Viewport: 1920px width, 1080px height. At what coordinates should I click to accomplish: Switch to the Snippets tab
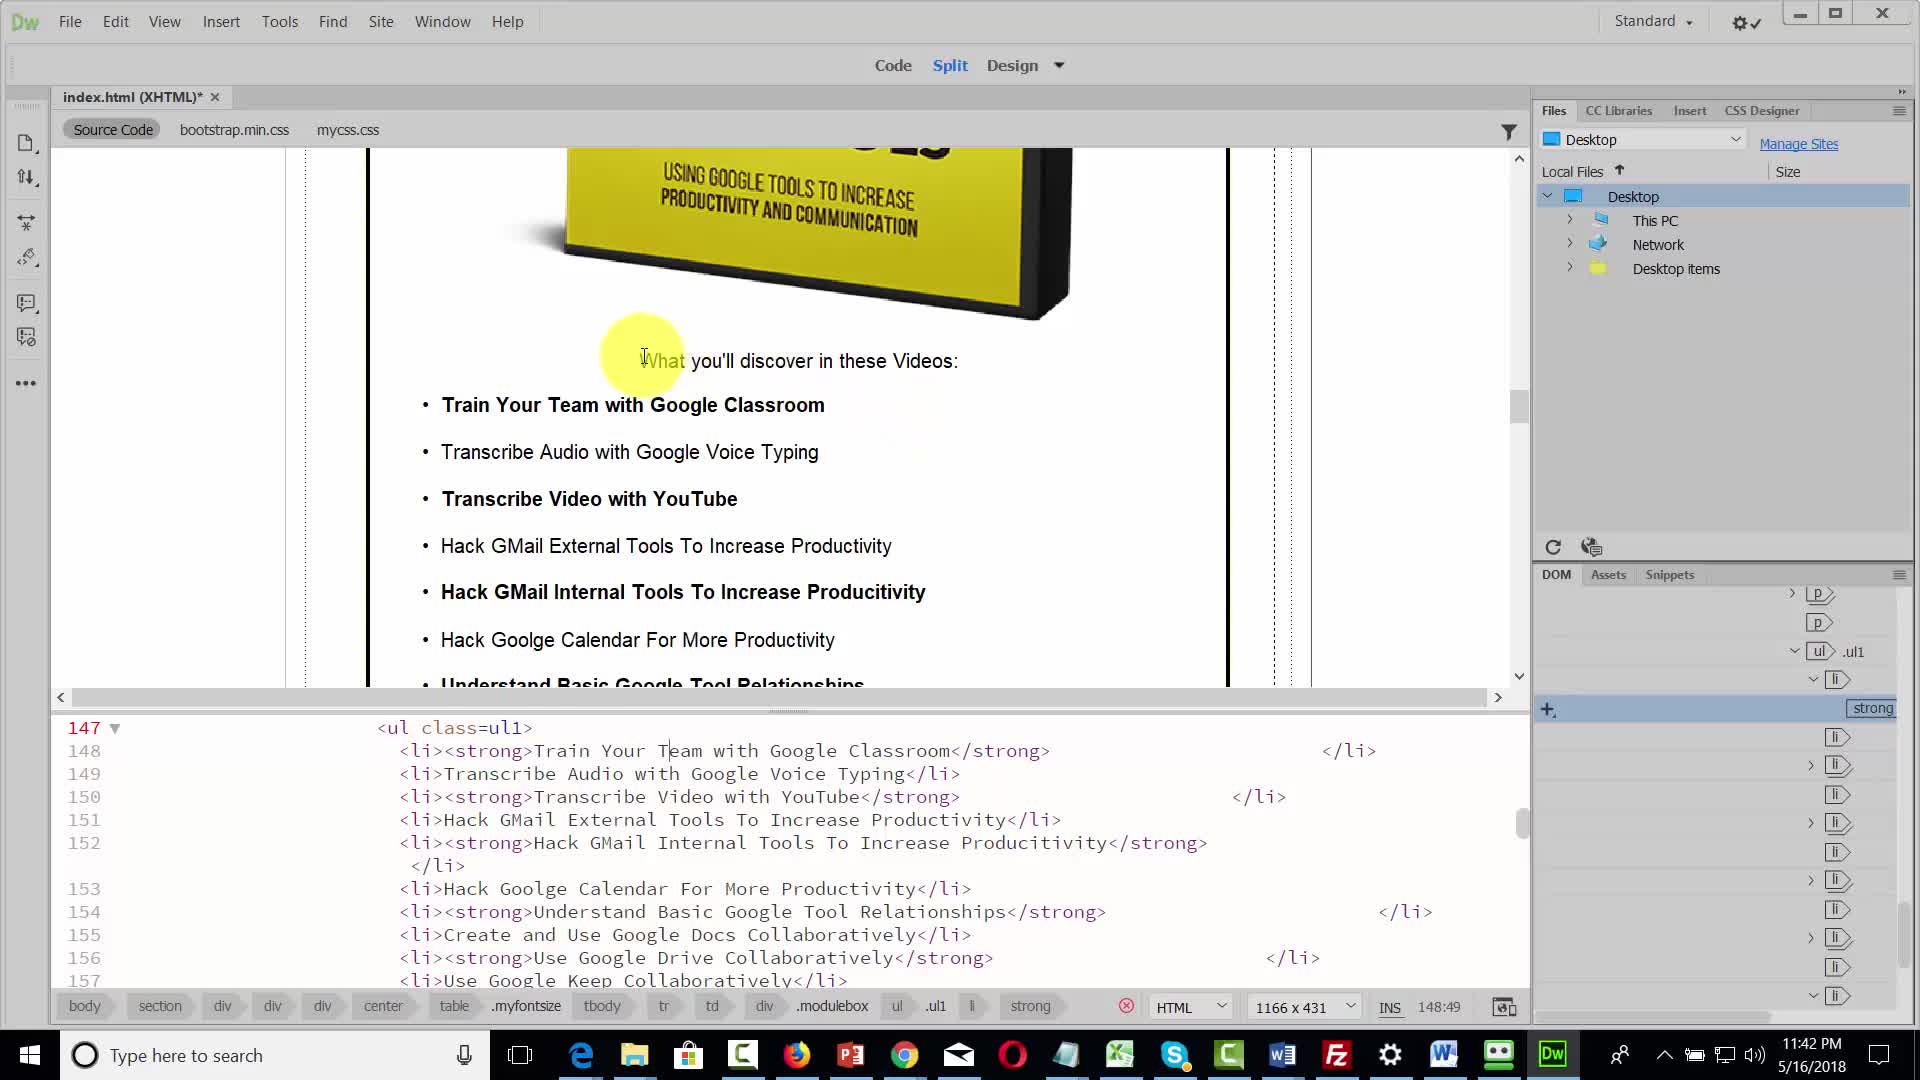(x=1669, y=575)
